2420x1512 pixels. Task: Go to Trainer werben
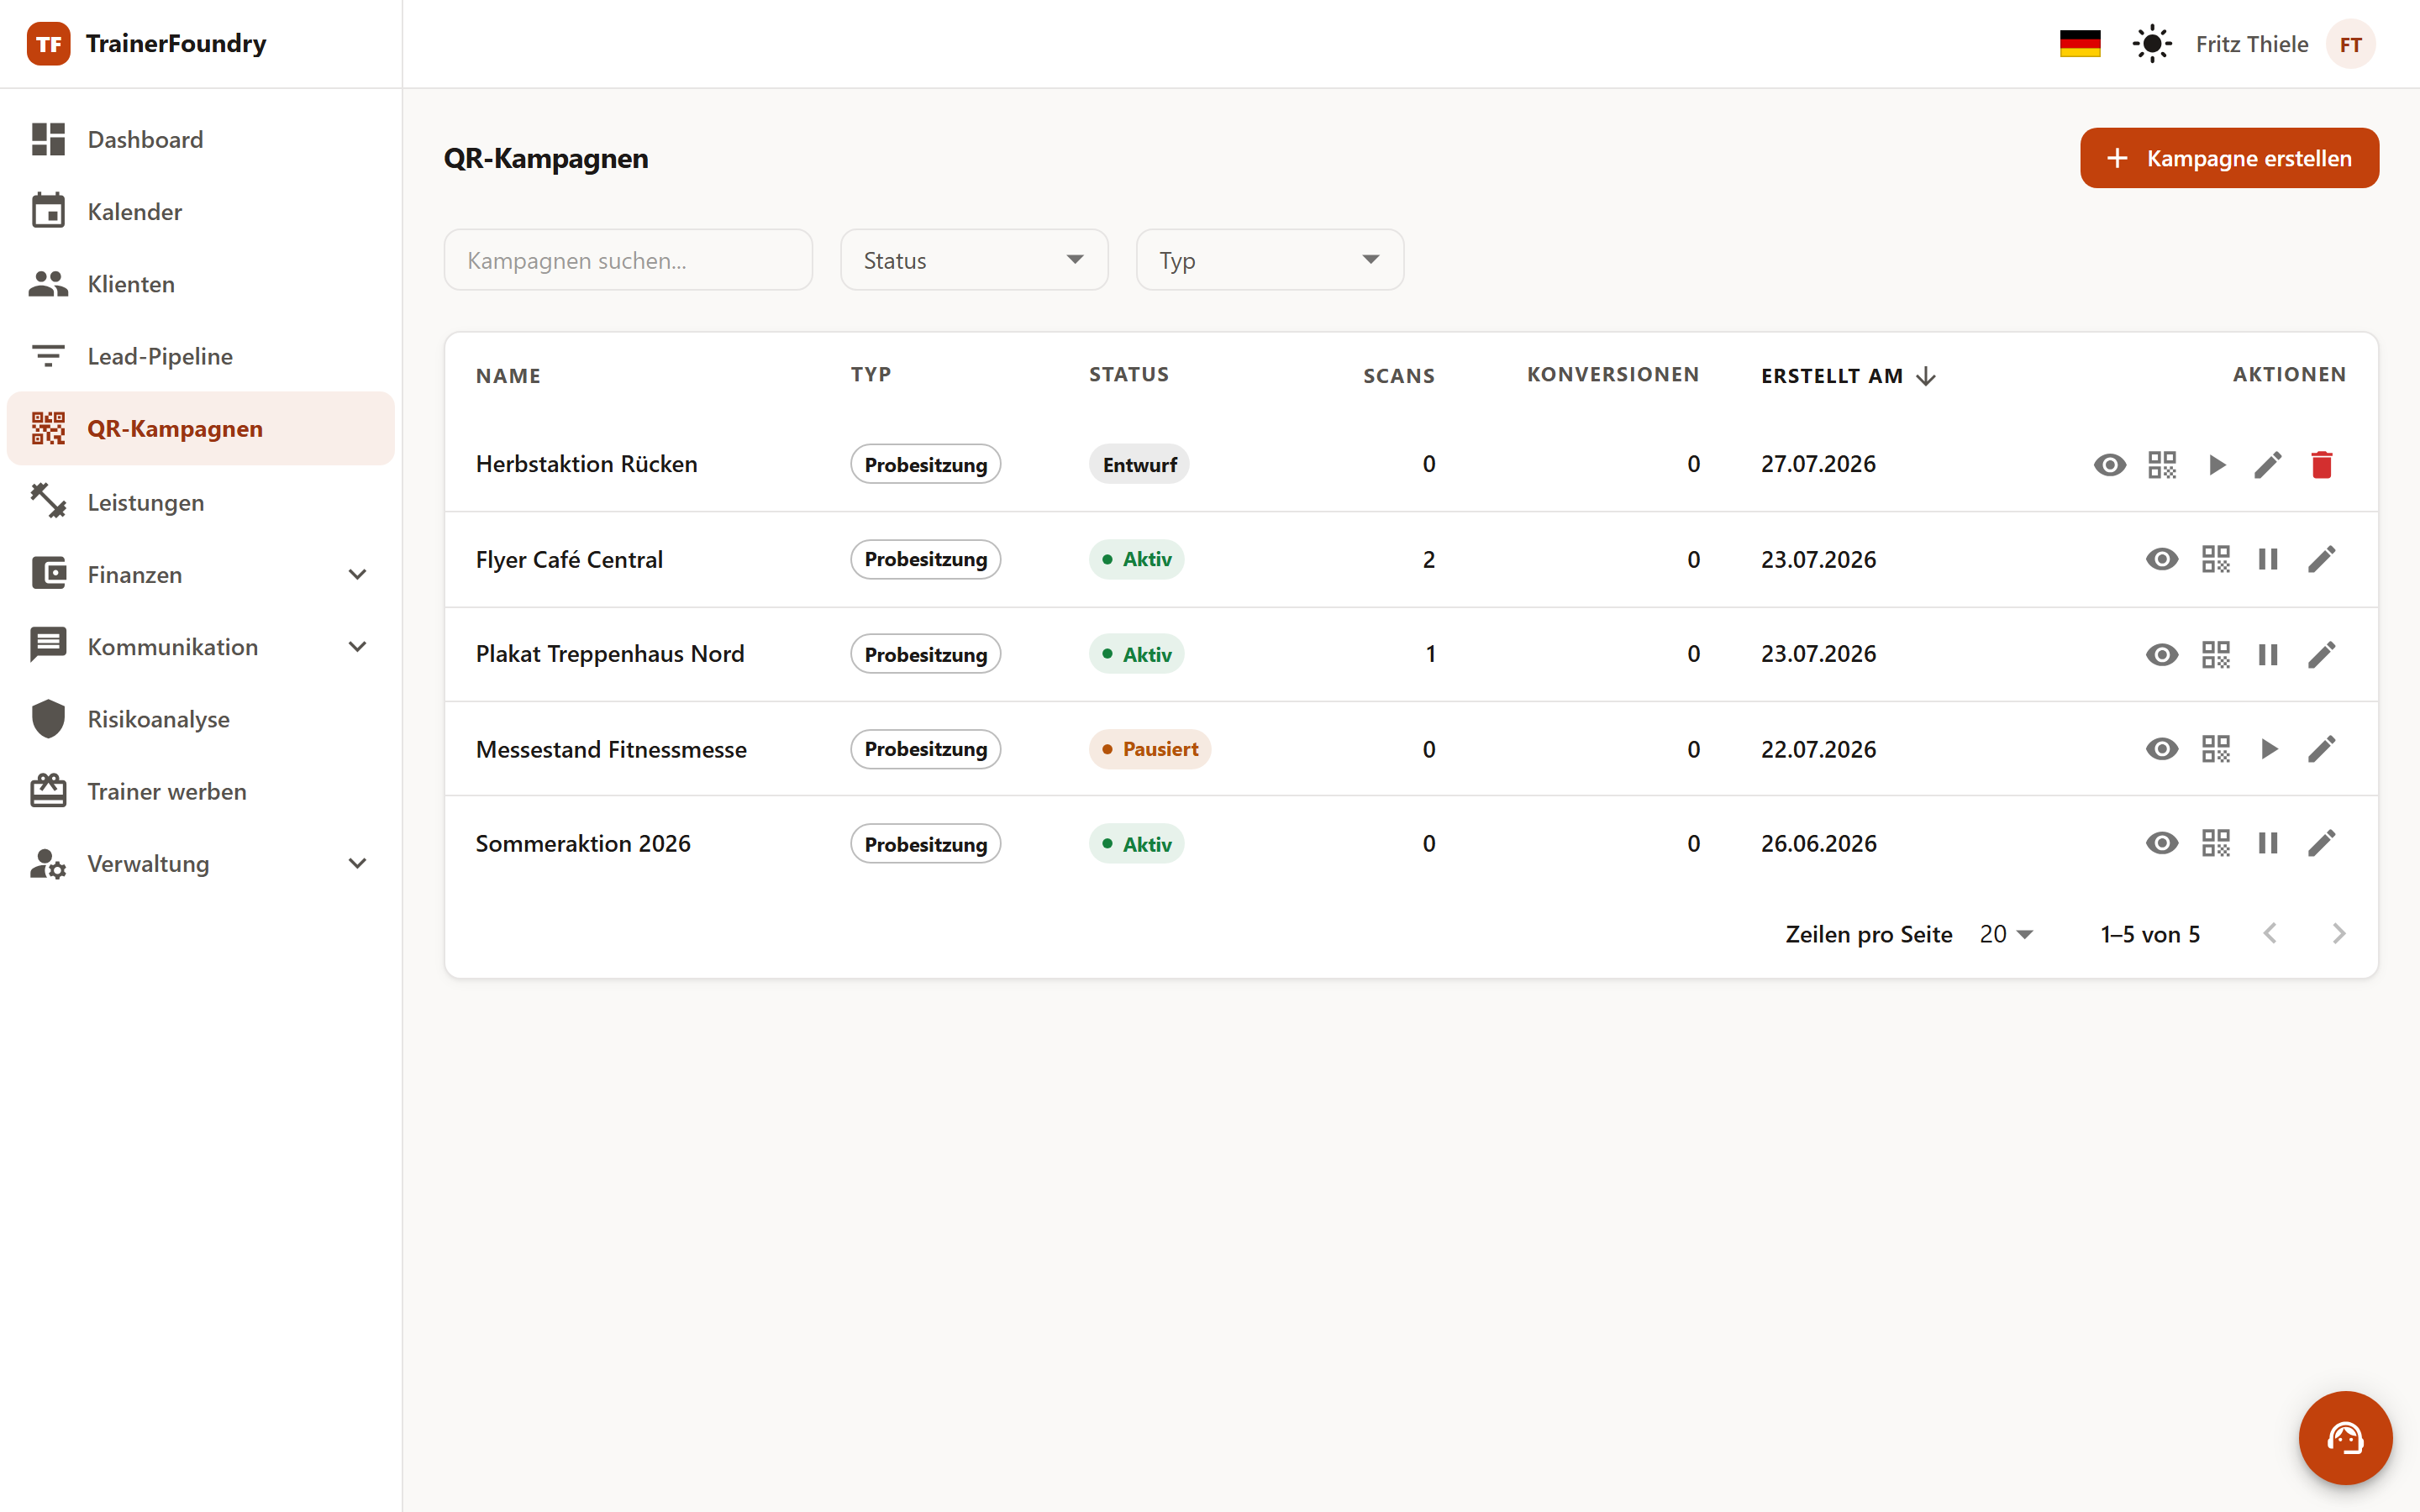(200, 791)
